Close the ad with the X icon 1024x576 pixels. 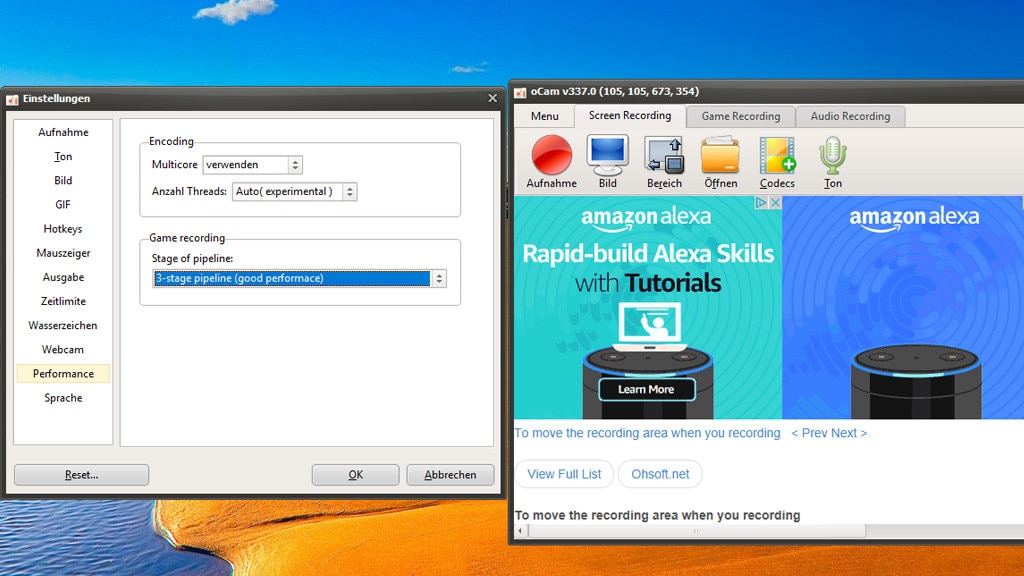click(775, 202)
